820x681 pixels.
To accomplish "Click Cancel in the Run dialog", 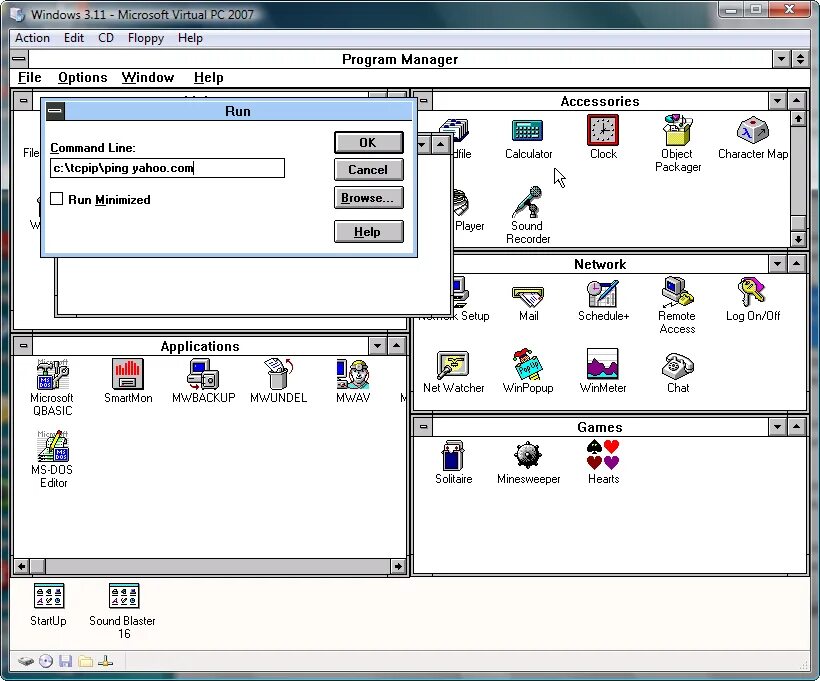I will (x=369, y=169).
